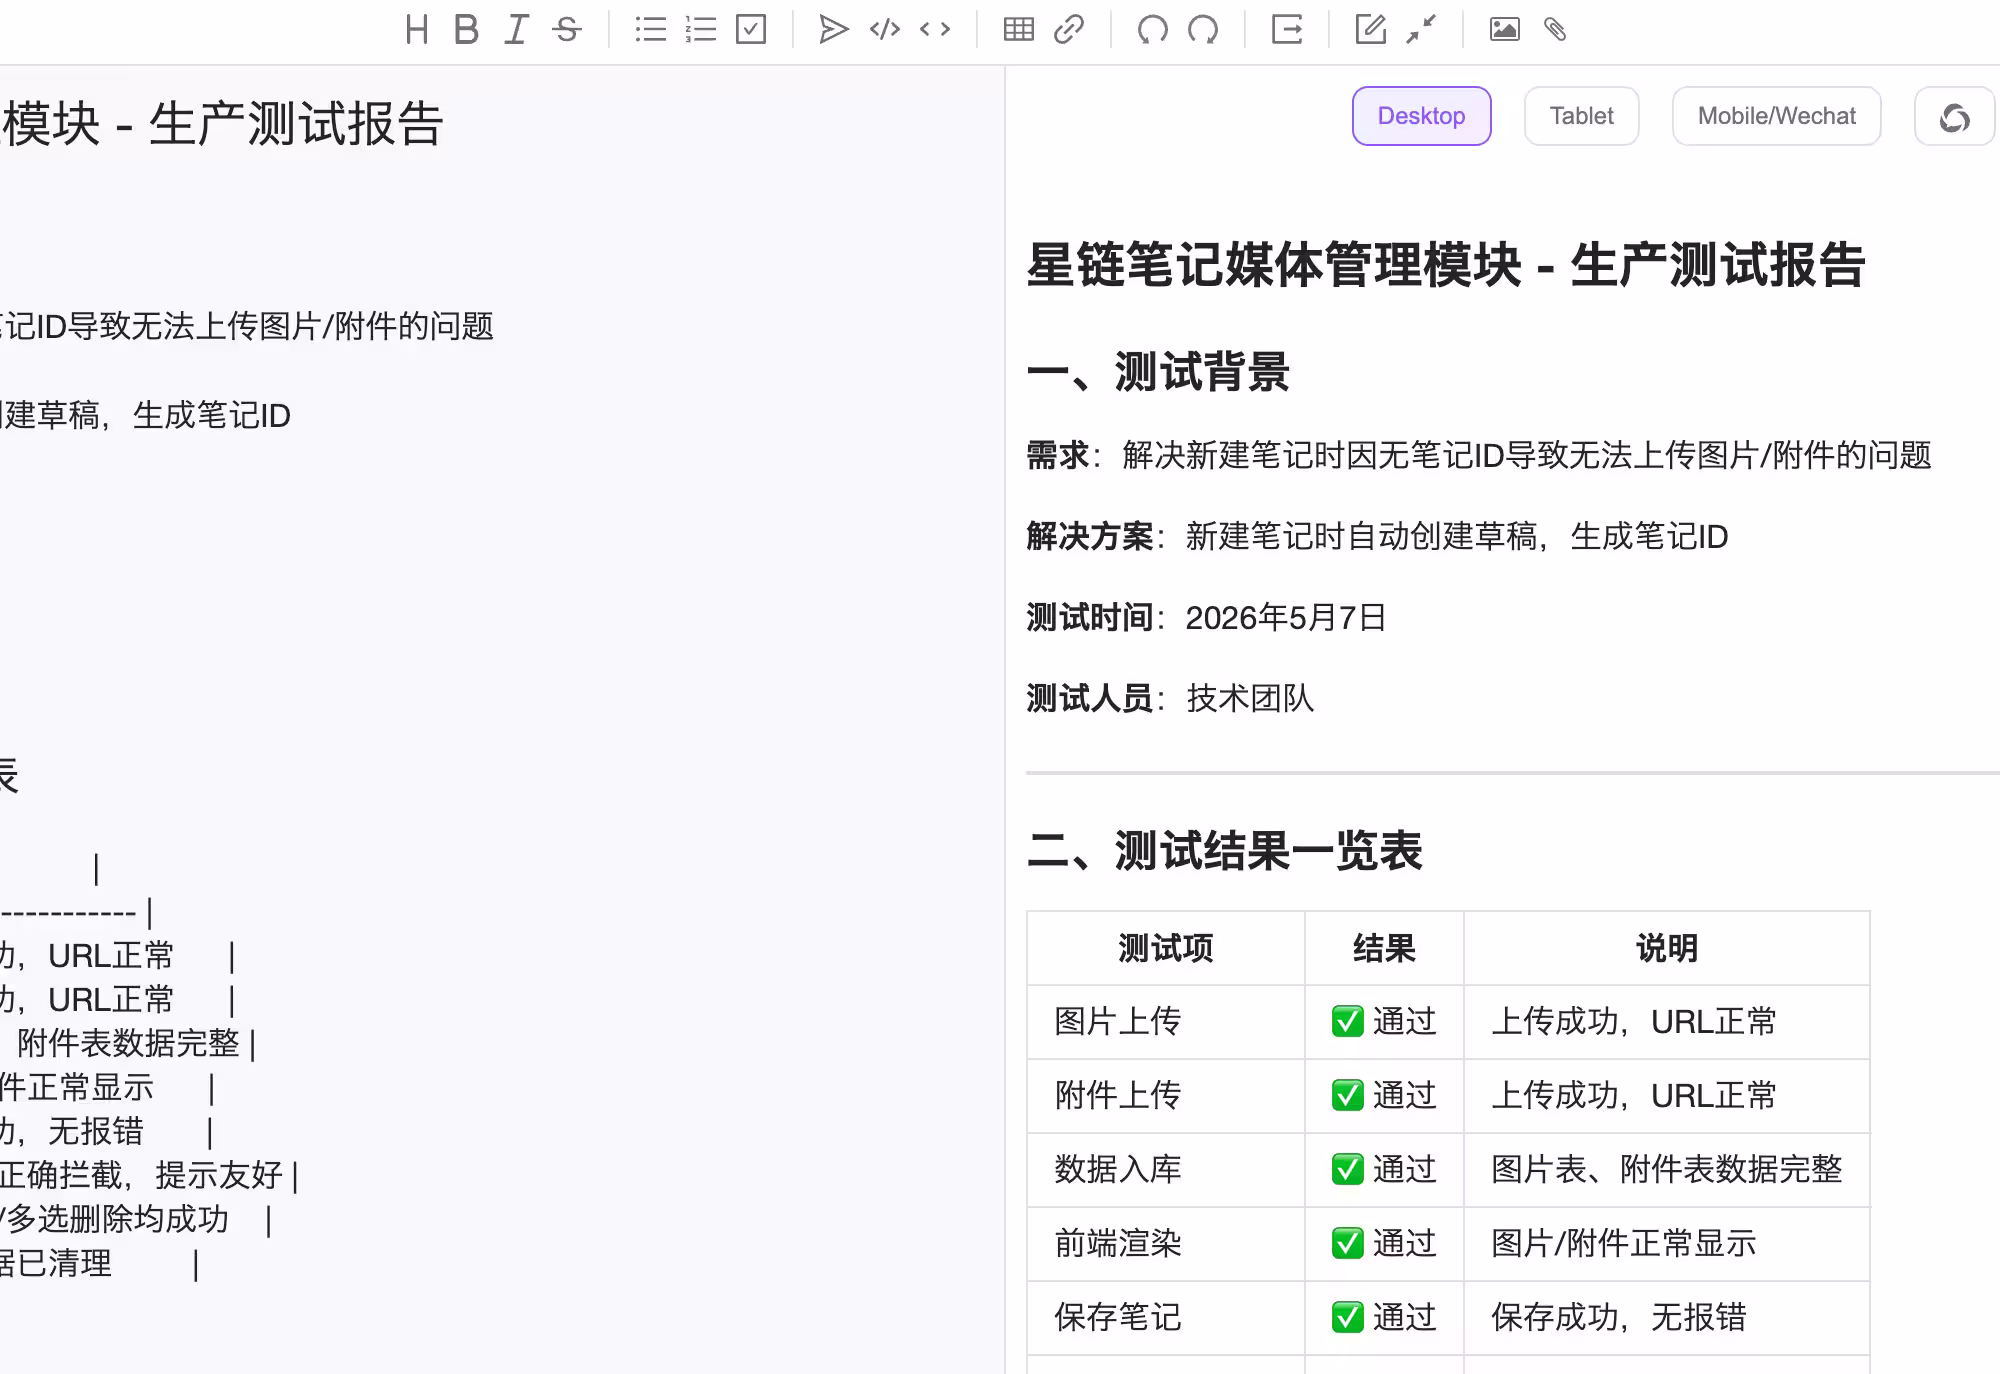This screenshot has width=2000, height=1374.
Task: Insert a table
Action: click(1019, 30)
